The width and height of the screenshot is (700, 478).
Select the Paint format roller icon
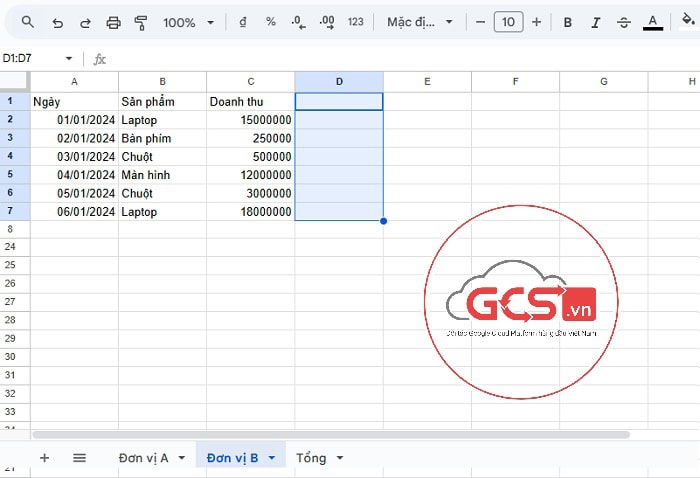141,22
